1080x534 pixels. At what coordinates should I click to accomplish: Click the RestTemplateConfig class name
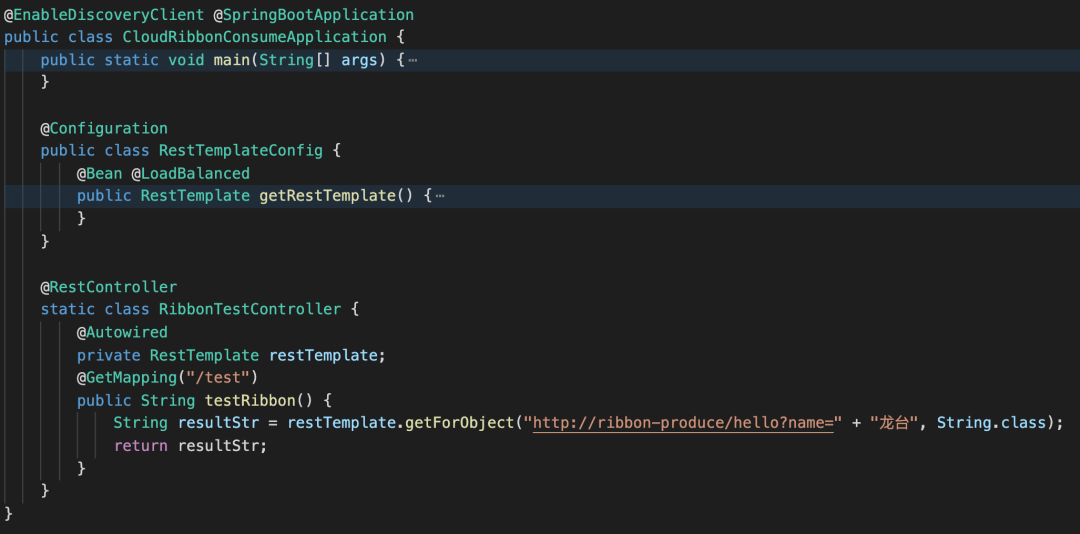[241, 151]
